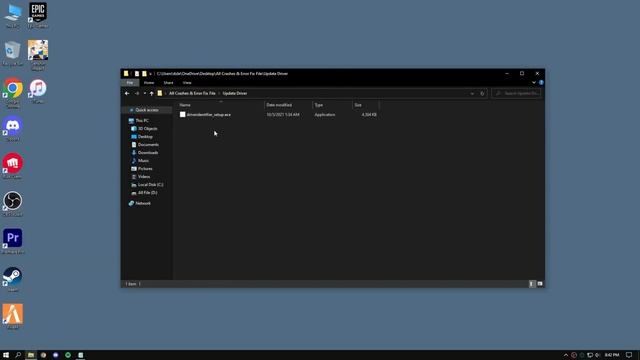This screenshot has height=360, width=640.
Task: Go up one folder level
Action: [151, 93]
